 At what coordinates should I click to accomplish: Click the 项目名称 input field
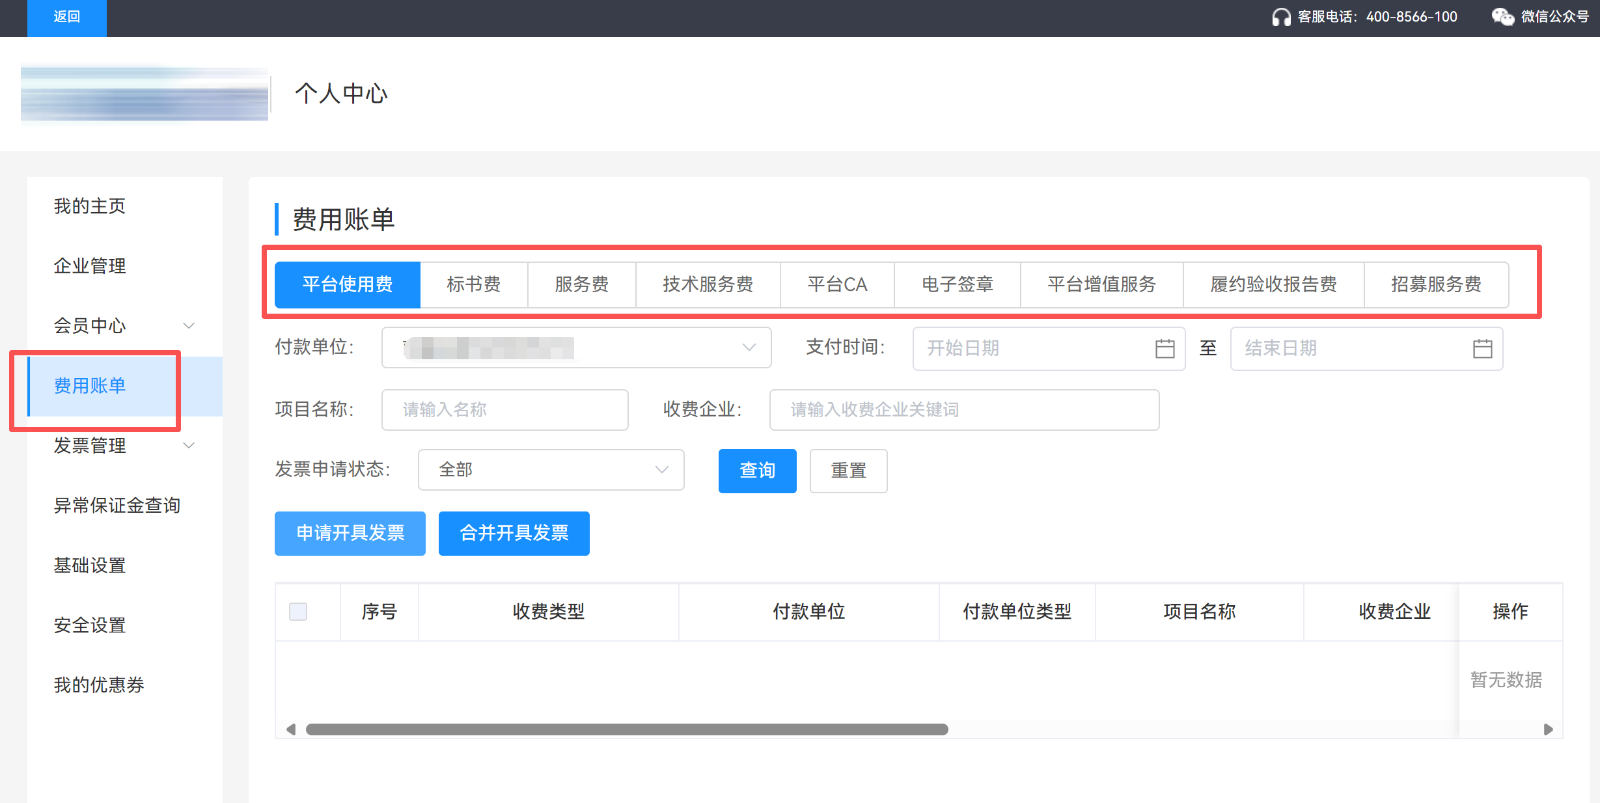[x=505, y=410]
